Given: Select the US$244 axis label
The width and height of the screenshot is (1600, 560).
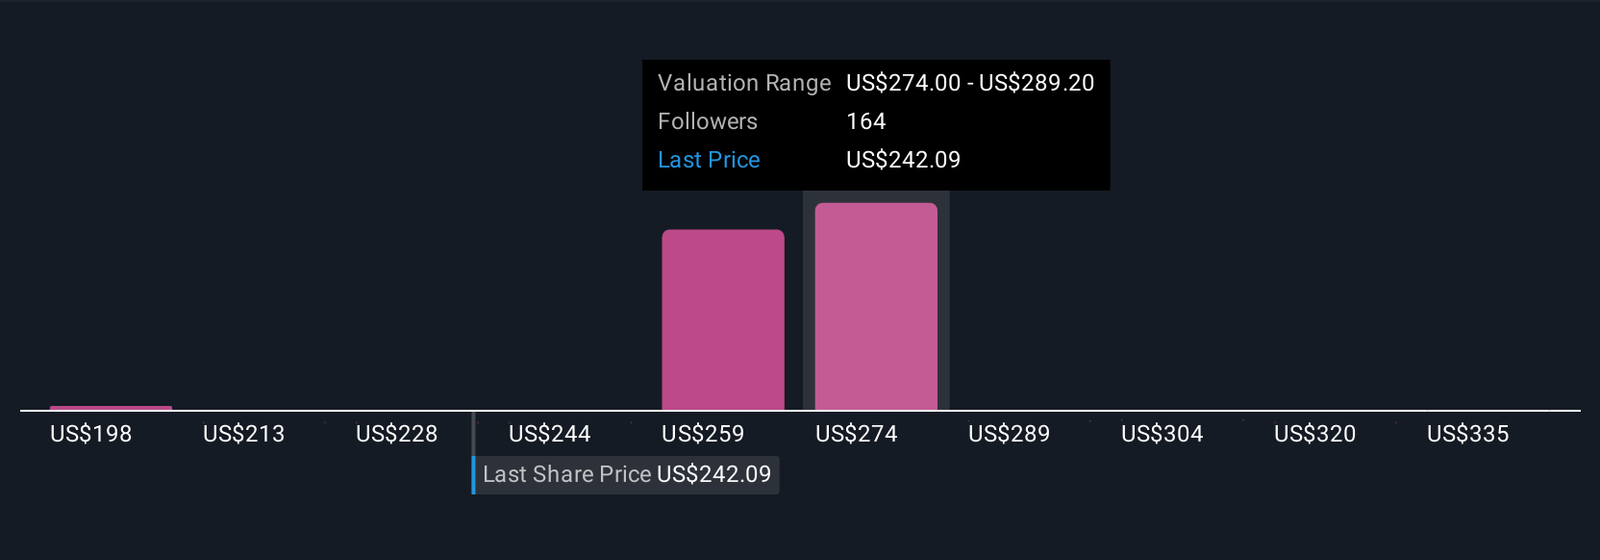Looking at the screenshot, I should point(550,434).
